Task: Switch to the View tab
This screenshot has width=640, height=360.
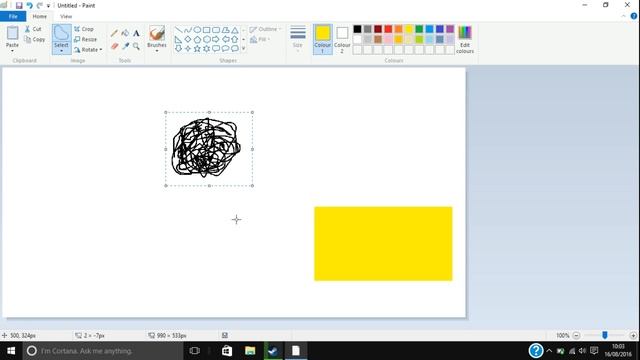Action: click(x=66, y=16)
